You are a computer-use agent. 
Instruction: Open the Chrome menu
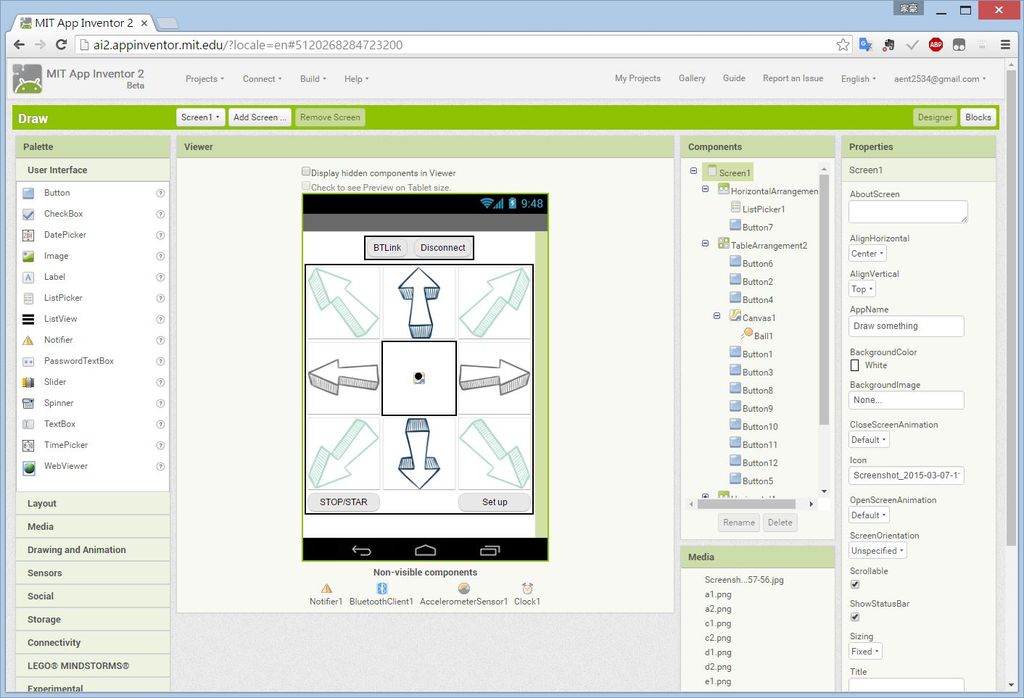pyautogui.click(x=1005, y=44)
